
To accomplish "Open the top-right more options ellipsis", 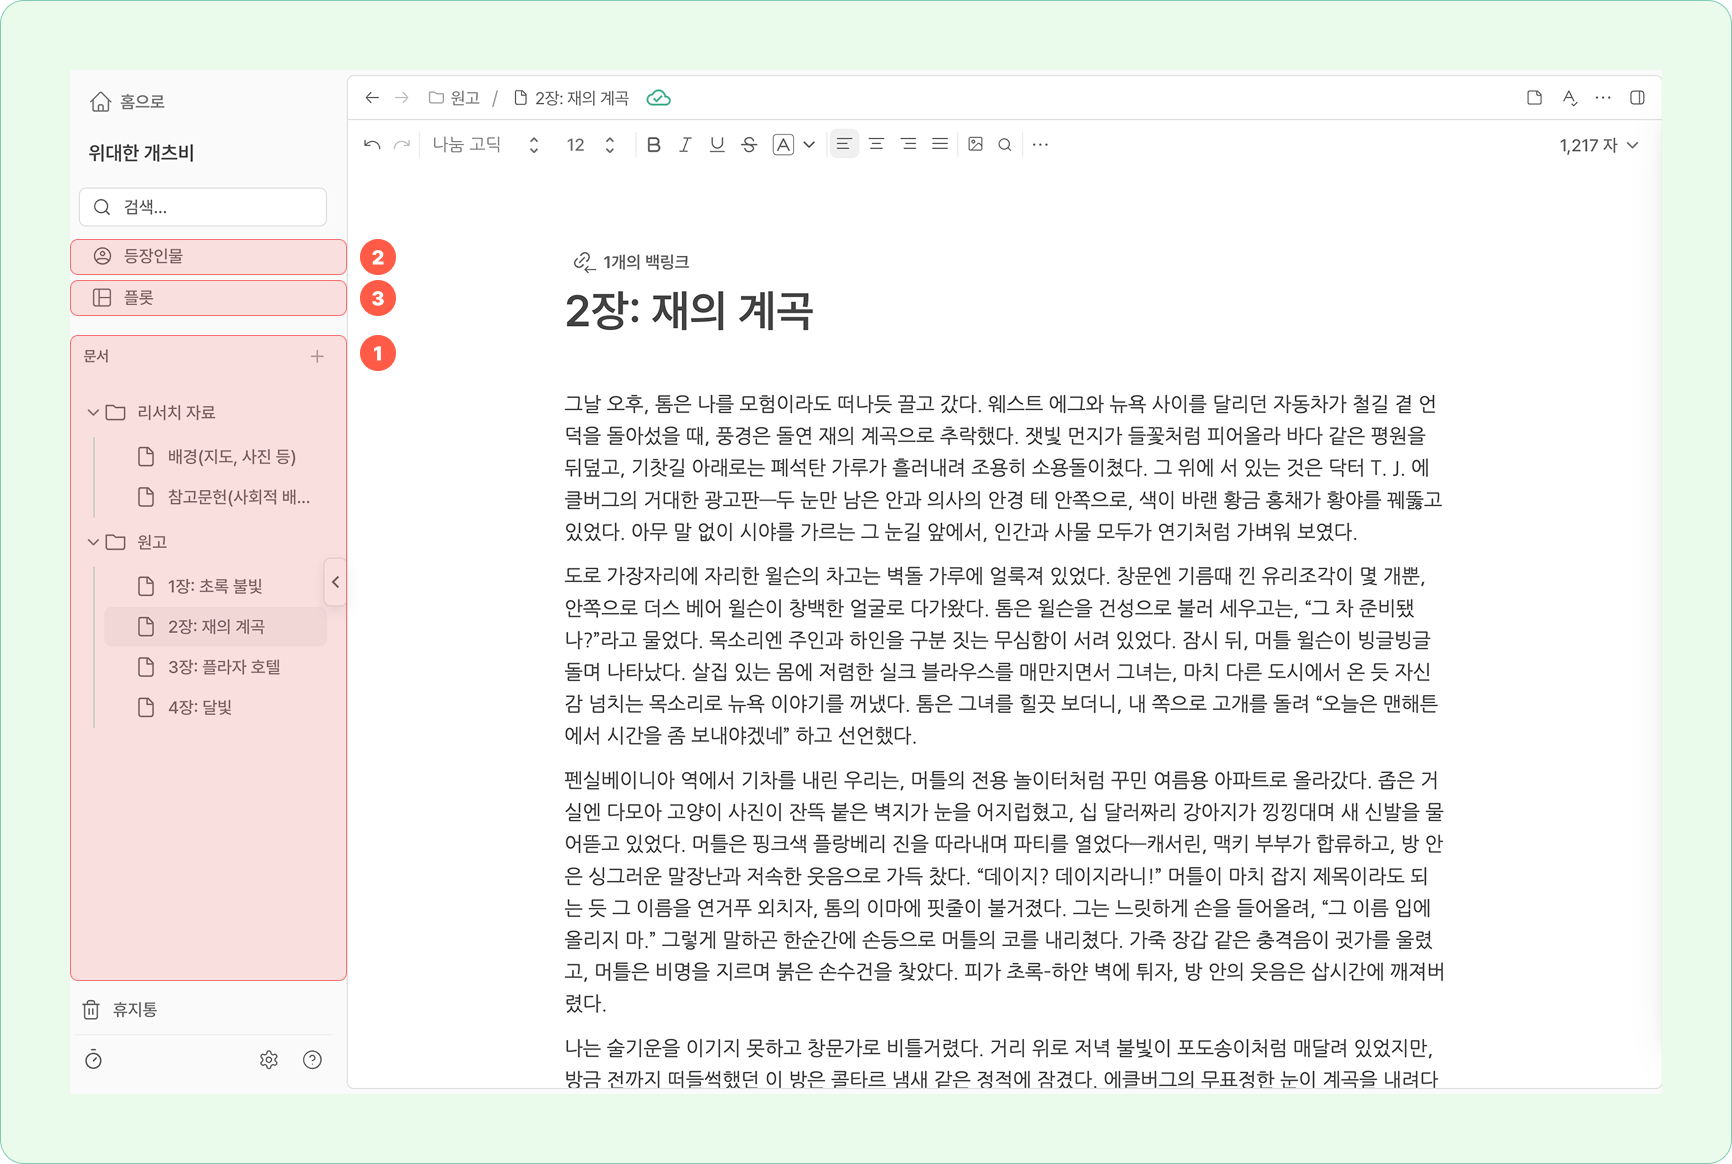I will pos(1603,98).
